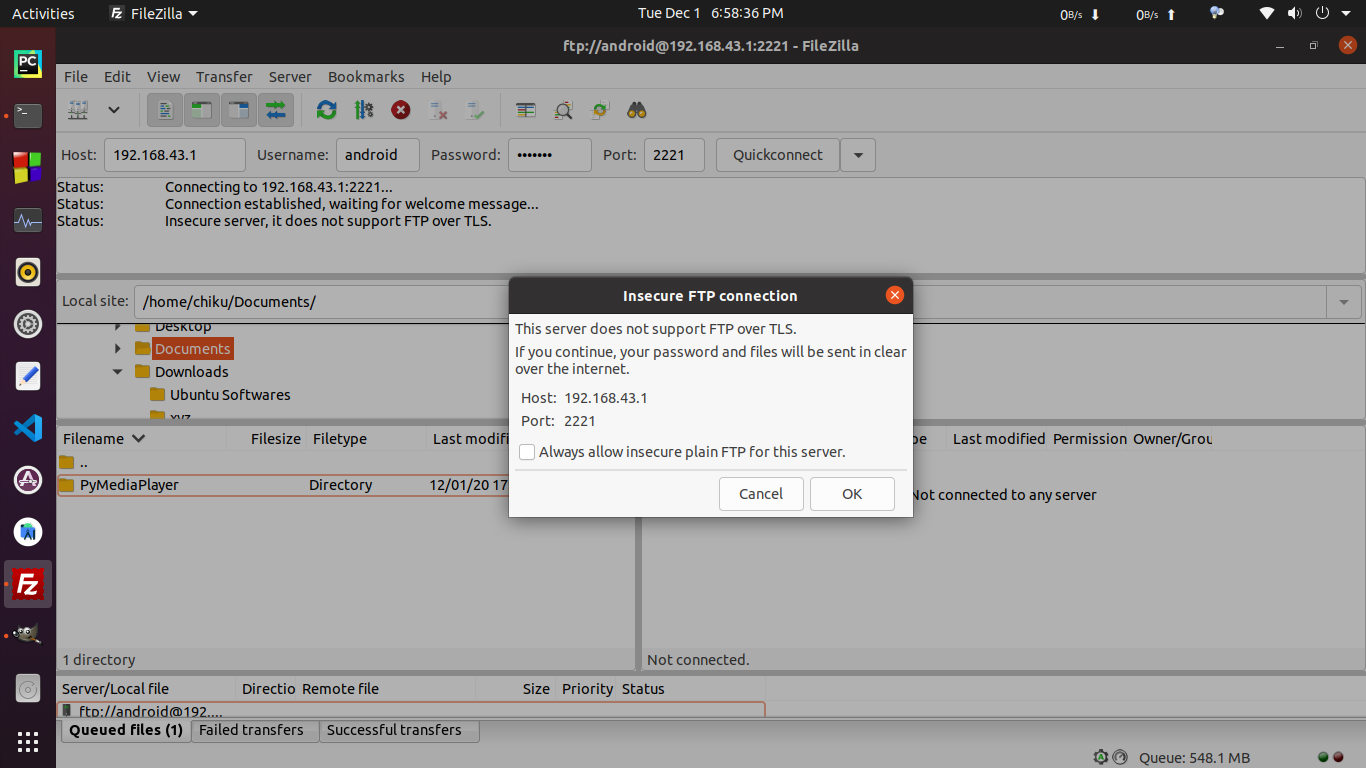
Task: Click Cancel in Insecure FTP dialog
Action: click(x=761, y=494)
